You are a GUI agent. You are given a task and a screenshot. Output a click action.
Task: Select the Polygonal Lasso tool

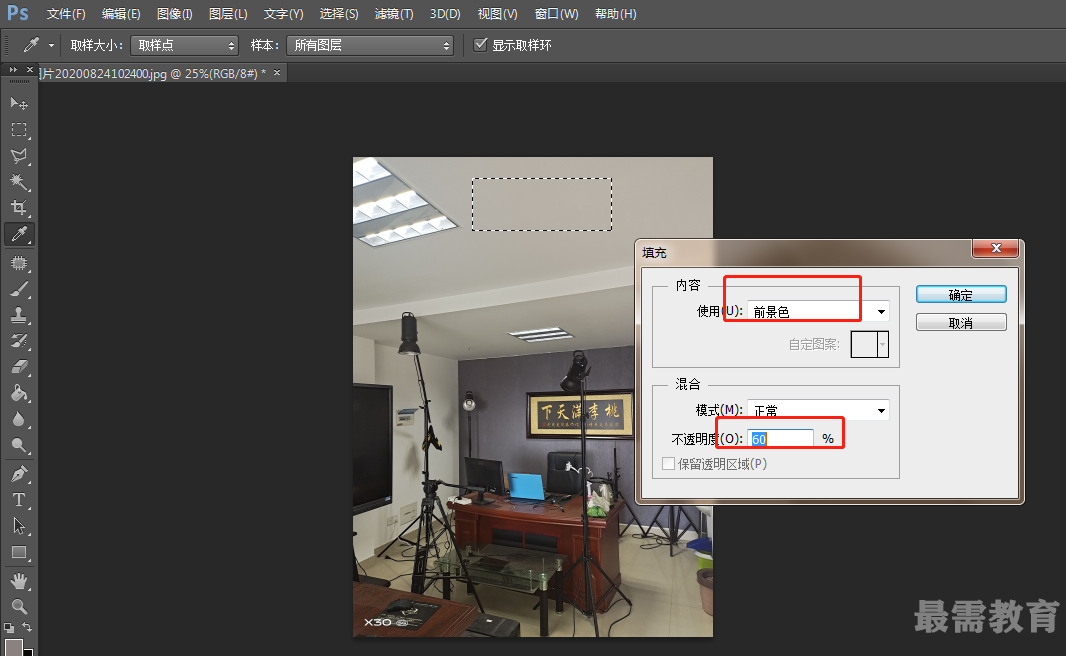tap(19, 156)
